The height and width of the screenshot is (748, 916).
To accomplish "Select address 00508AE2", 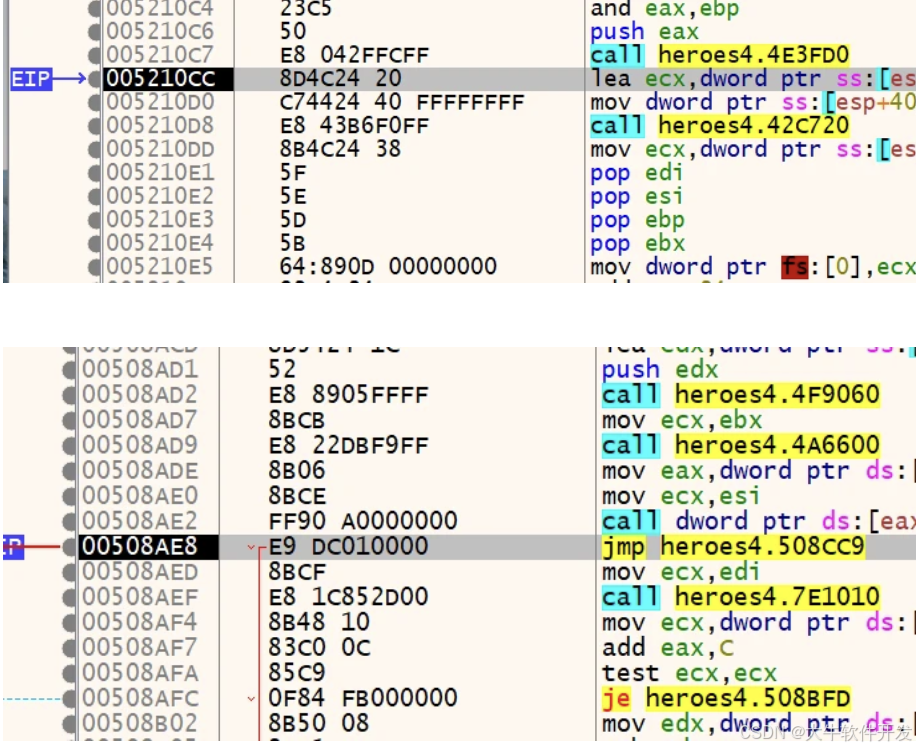I will pos(140,521).
